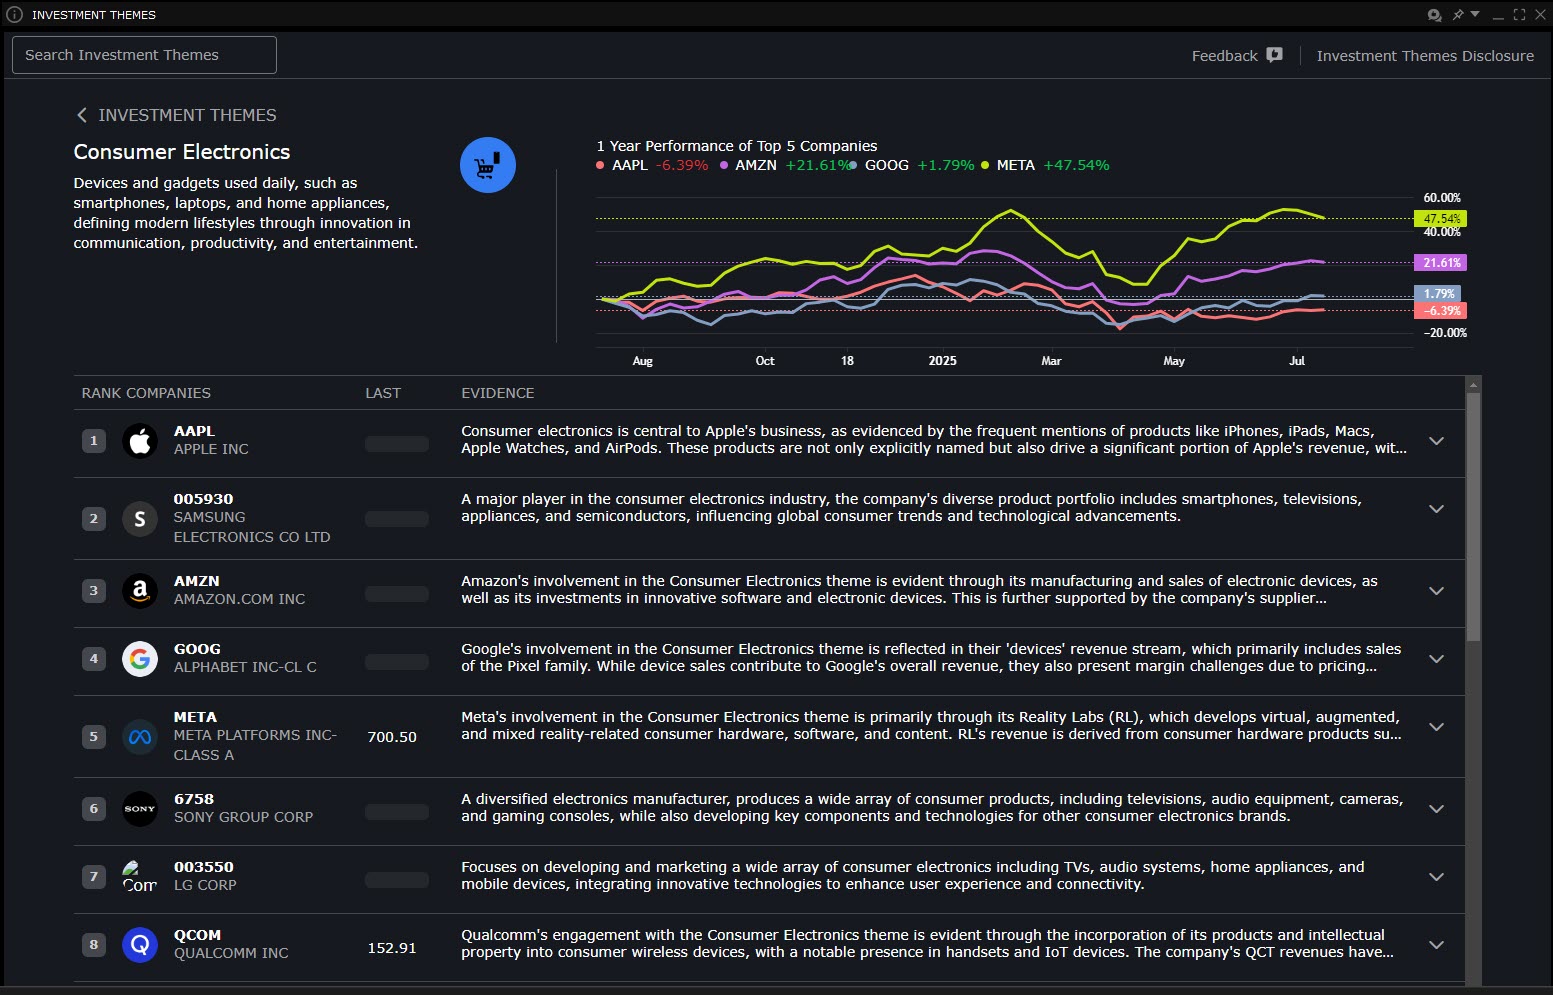Screen dimensions: 1553x995
Task: Click the 1.79% GOOG chart value tag
Action: click(x=1438, y=293)
